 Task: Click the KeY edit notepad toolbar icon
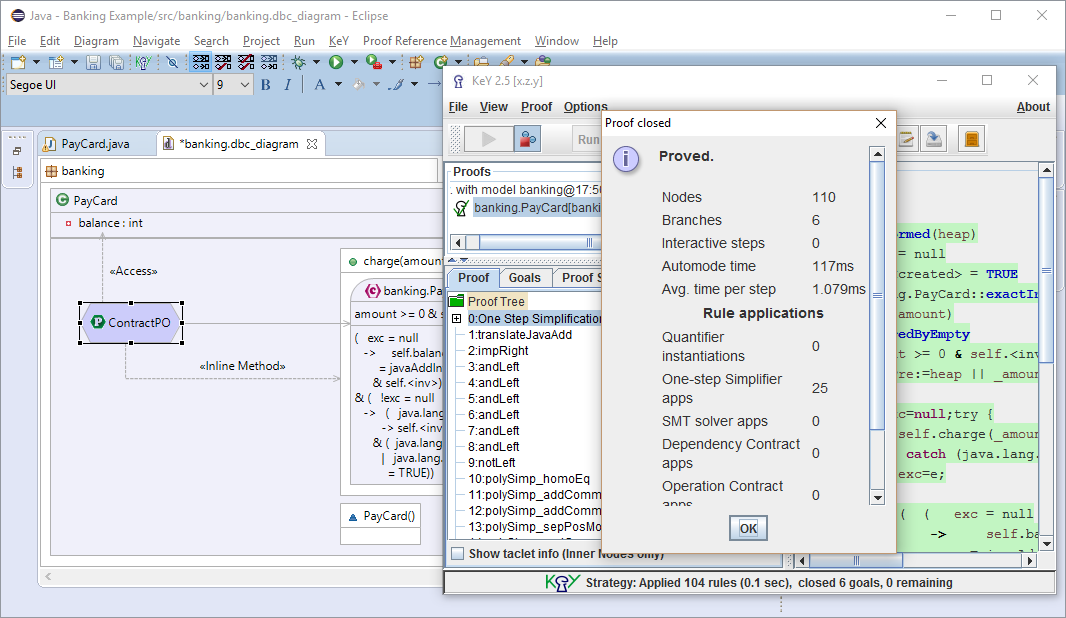(x=906, y=139)
